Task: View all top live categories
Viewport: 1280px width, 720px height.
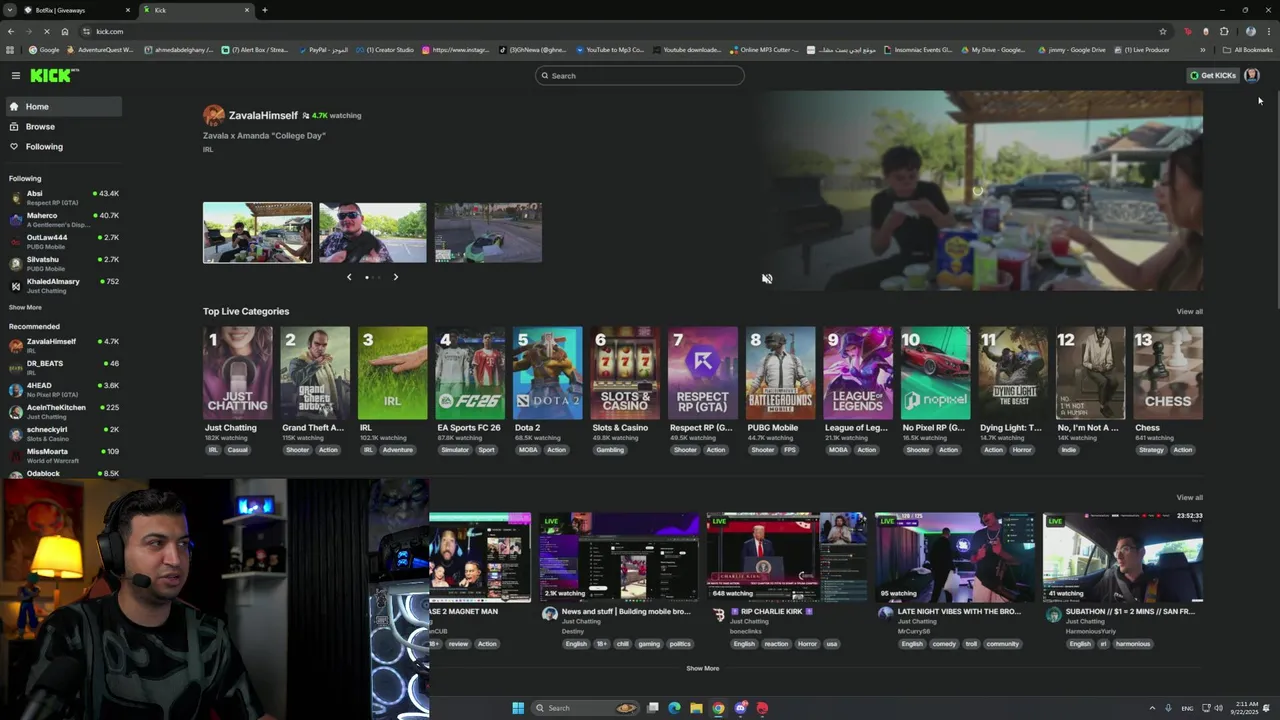Action: [x=1189, y=311]
